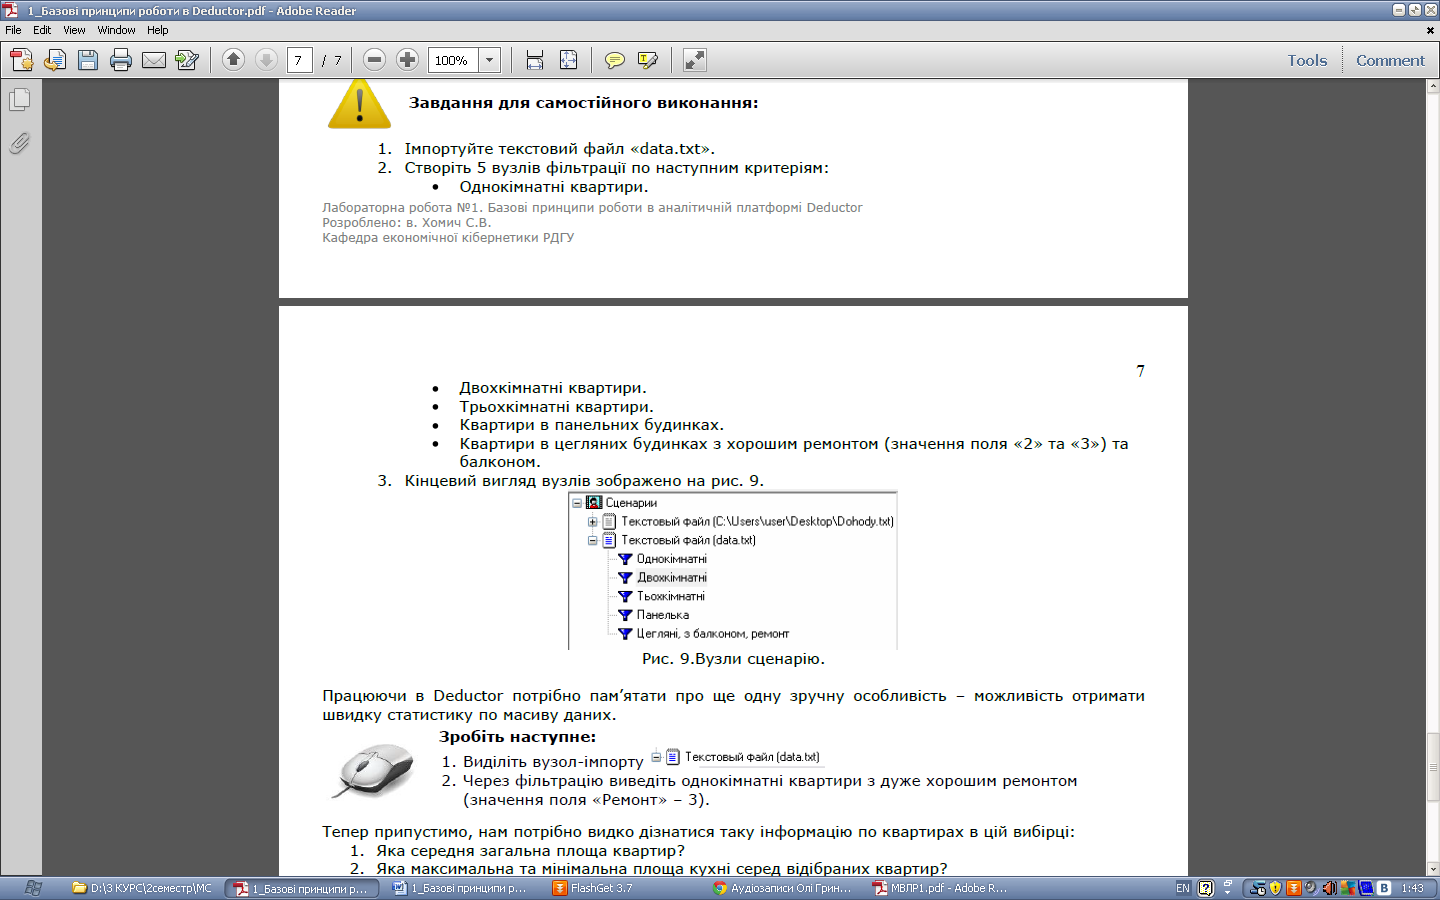Click the volume speaker tray icon

[x=1329, y=888]
